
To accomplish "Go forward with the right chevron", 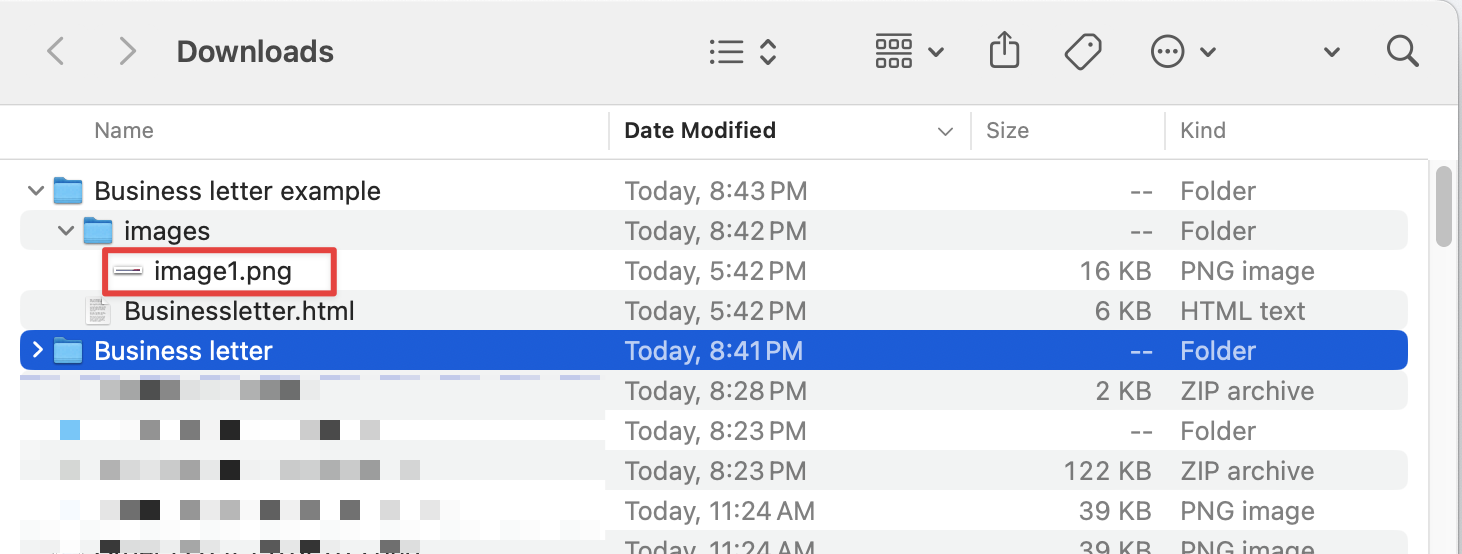I will point(127,51).
